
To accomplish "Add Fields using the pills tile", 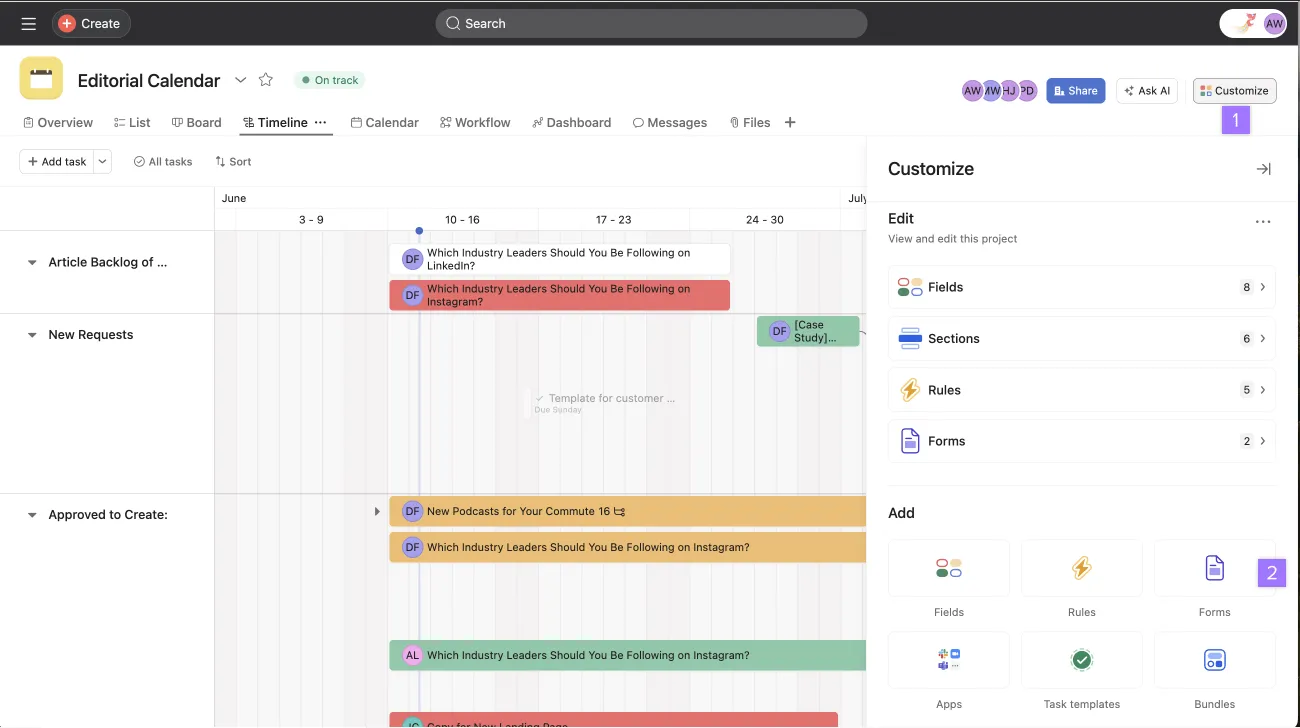I will 949,568.
